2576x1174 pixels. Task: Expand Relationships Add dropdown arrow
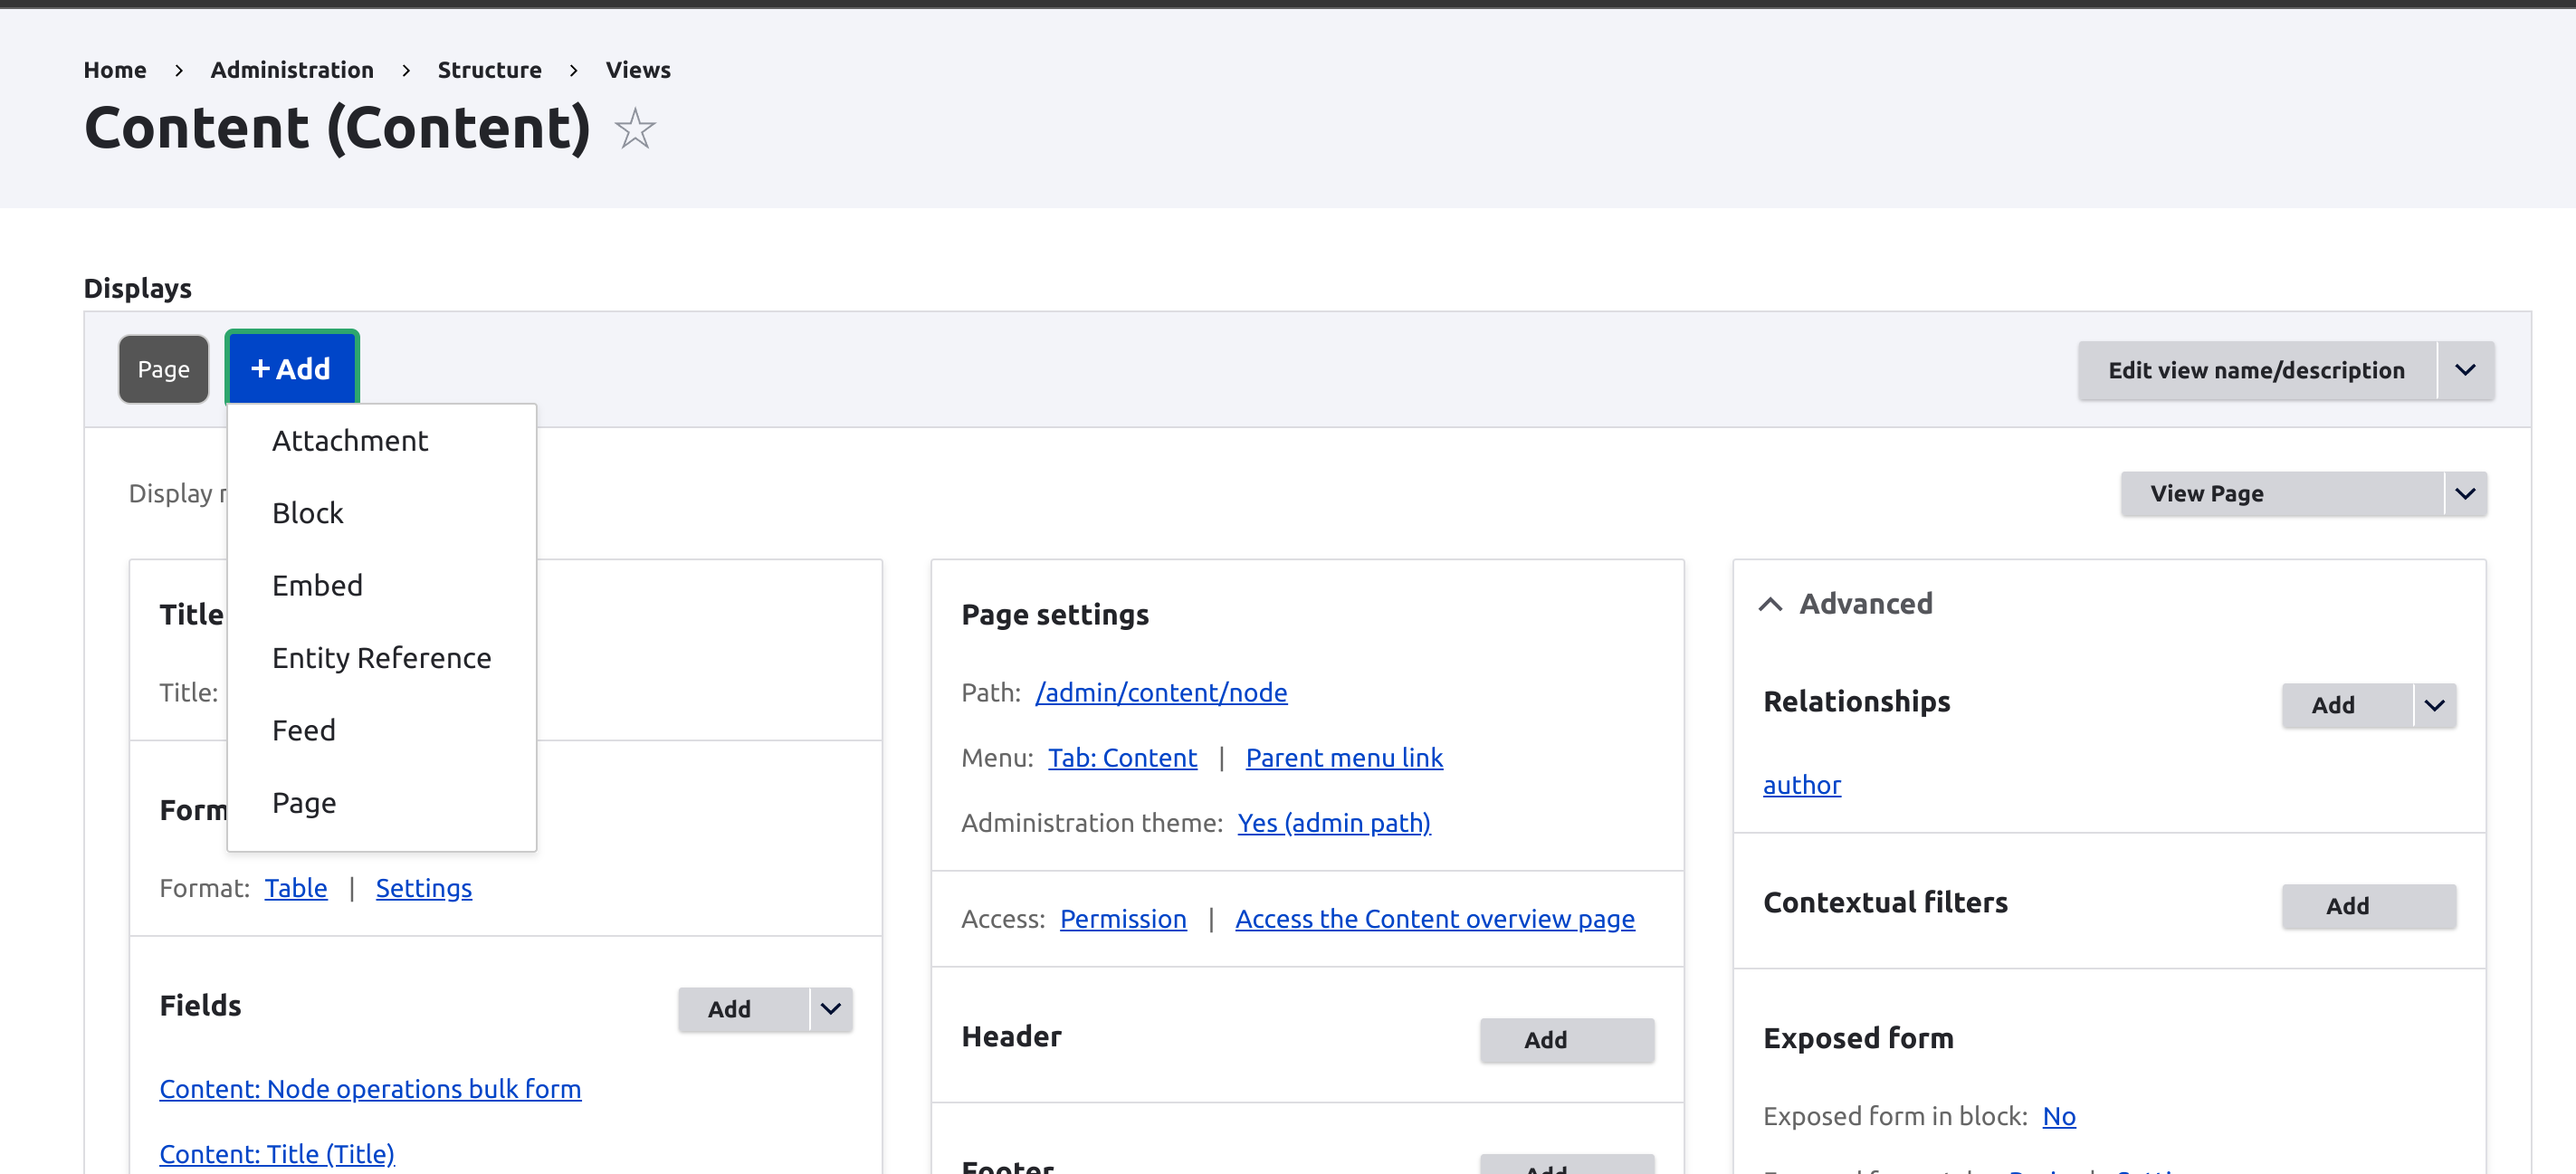[x=2434, y=705]
